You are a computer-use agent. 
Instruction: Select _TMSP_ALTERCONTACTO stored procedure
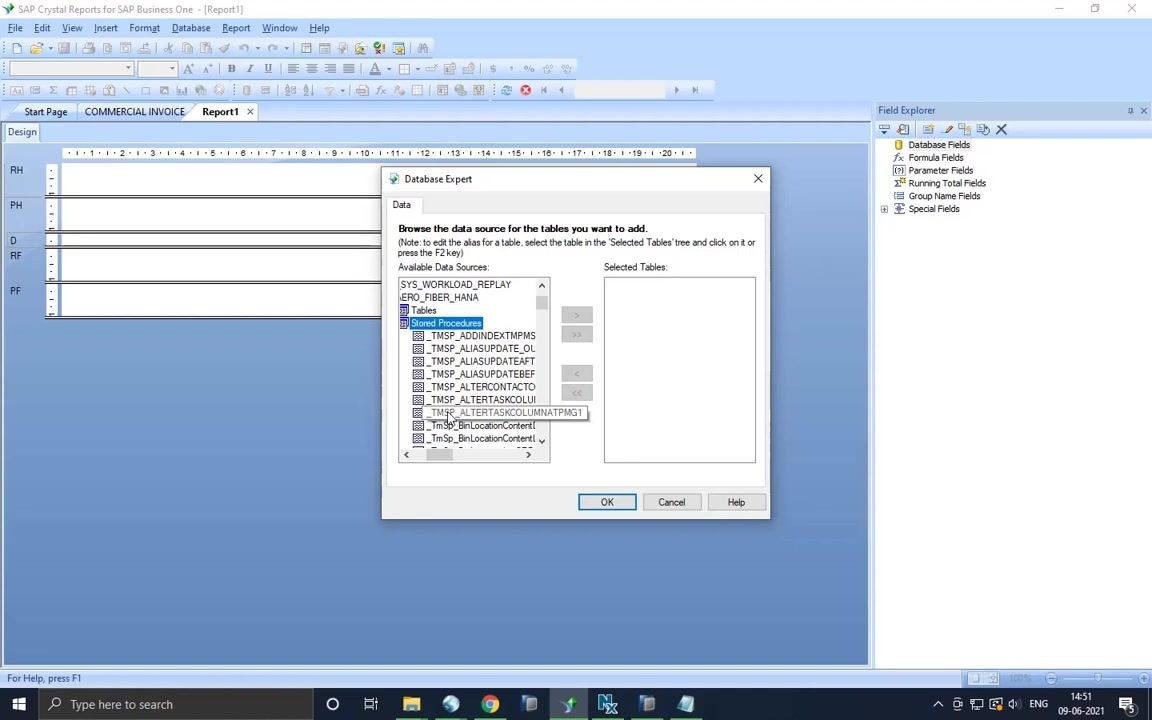481,387
